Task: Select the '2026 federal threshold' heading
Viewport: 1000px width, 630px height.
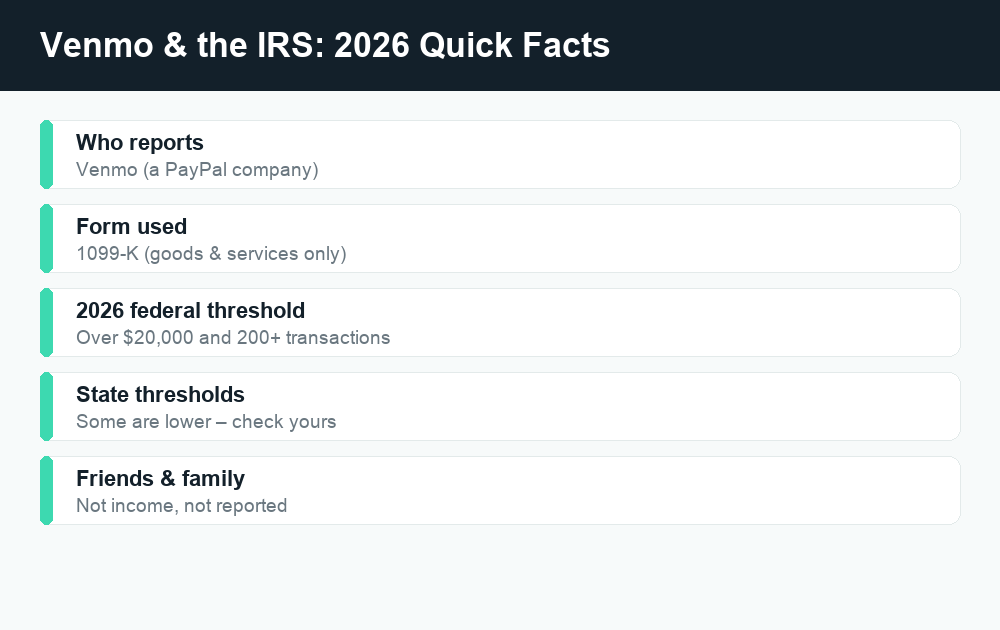Action: (x=191, y=311)
